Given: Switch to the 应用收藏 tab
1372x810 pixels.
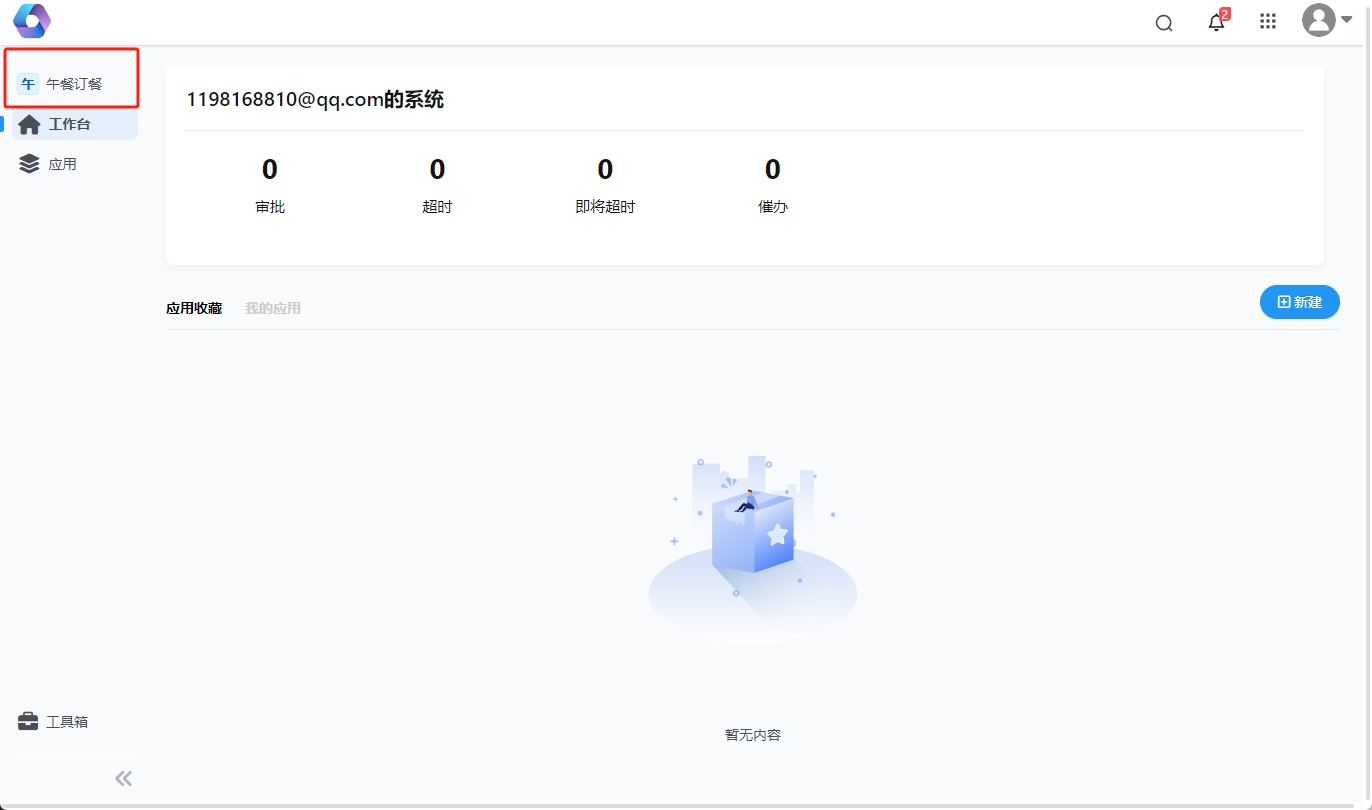Looking at the screenshot, I should 194,308.
